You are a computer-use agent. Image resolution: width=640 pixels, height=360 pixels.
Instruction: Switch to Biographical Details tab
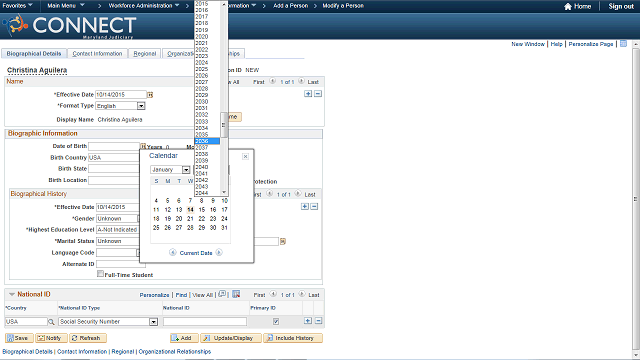(34, 54)
